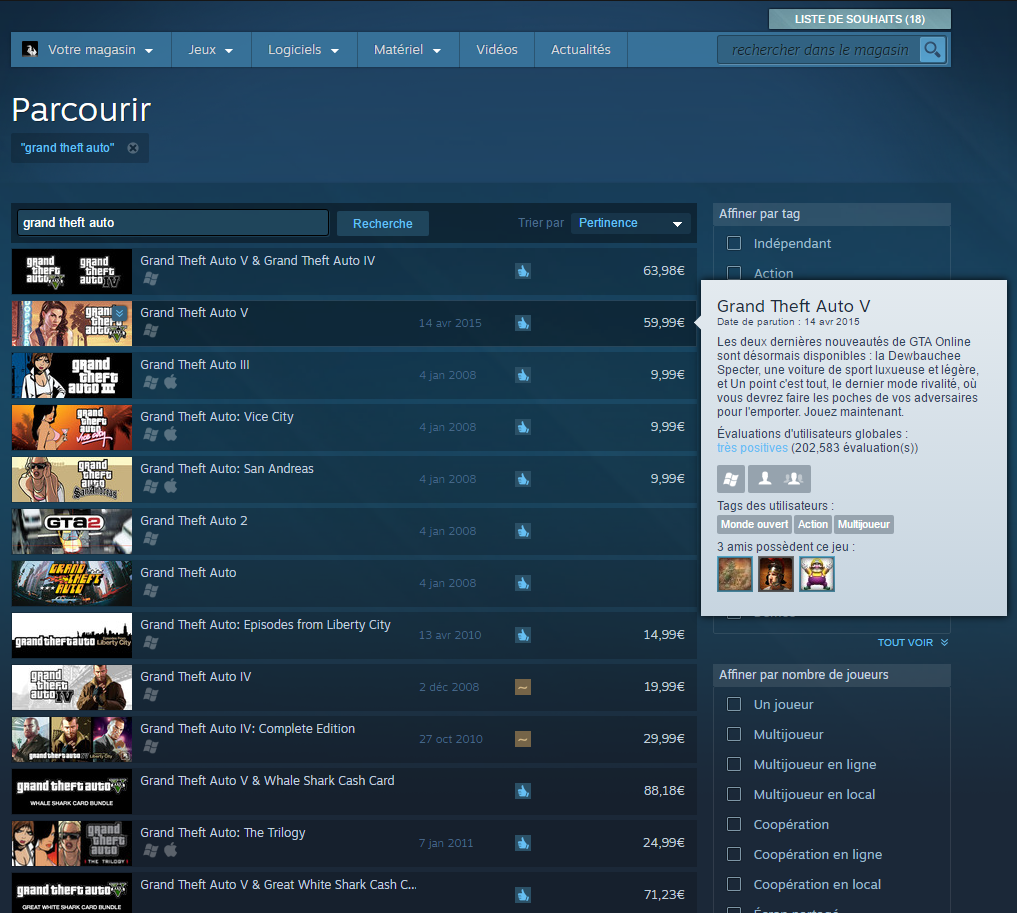
Task: Enable the Un joueur filter
Action: pos(734,704)
